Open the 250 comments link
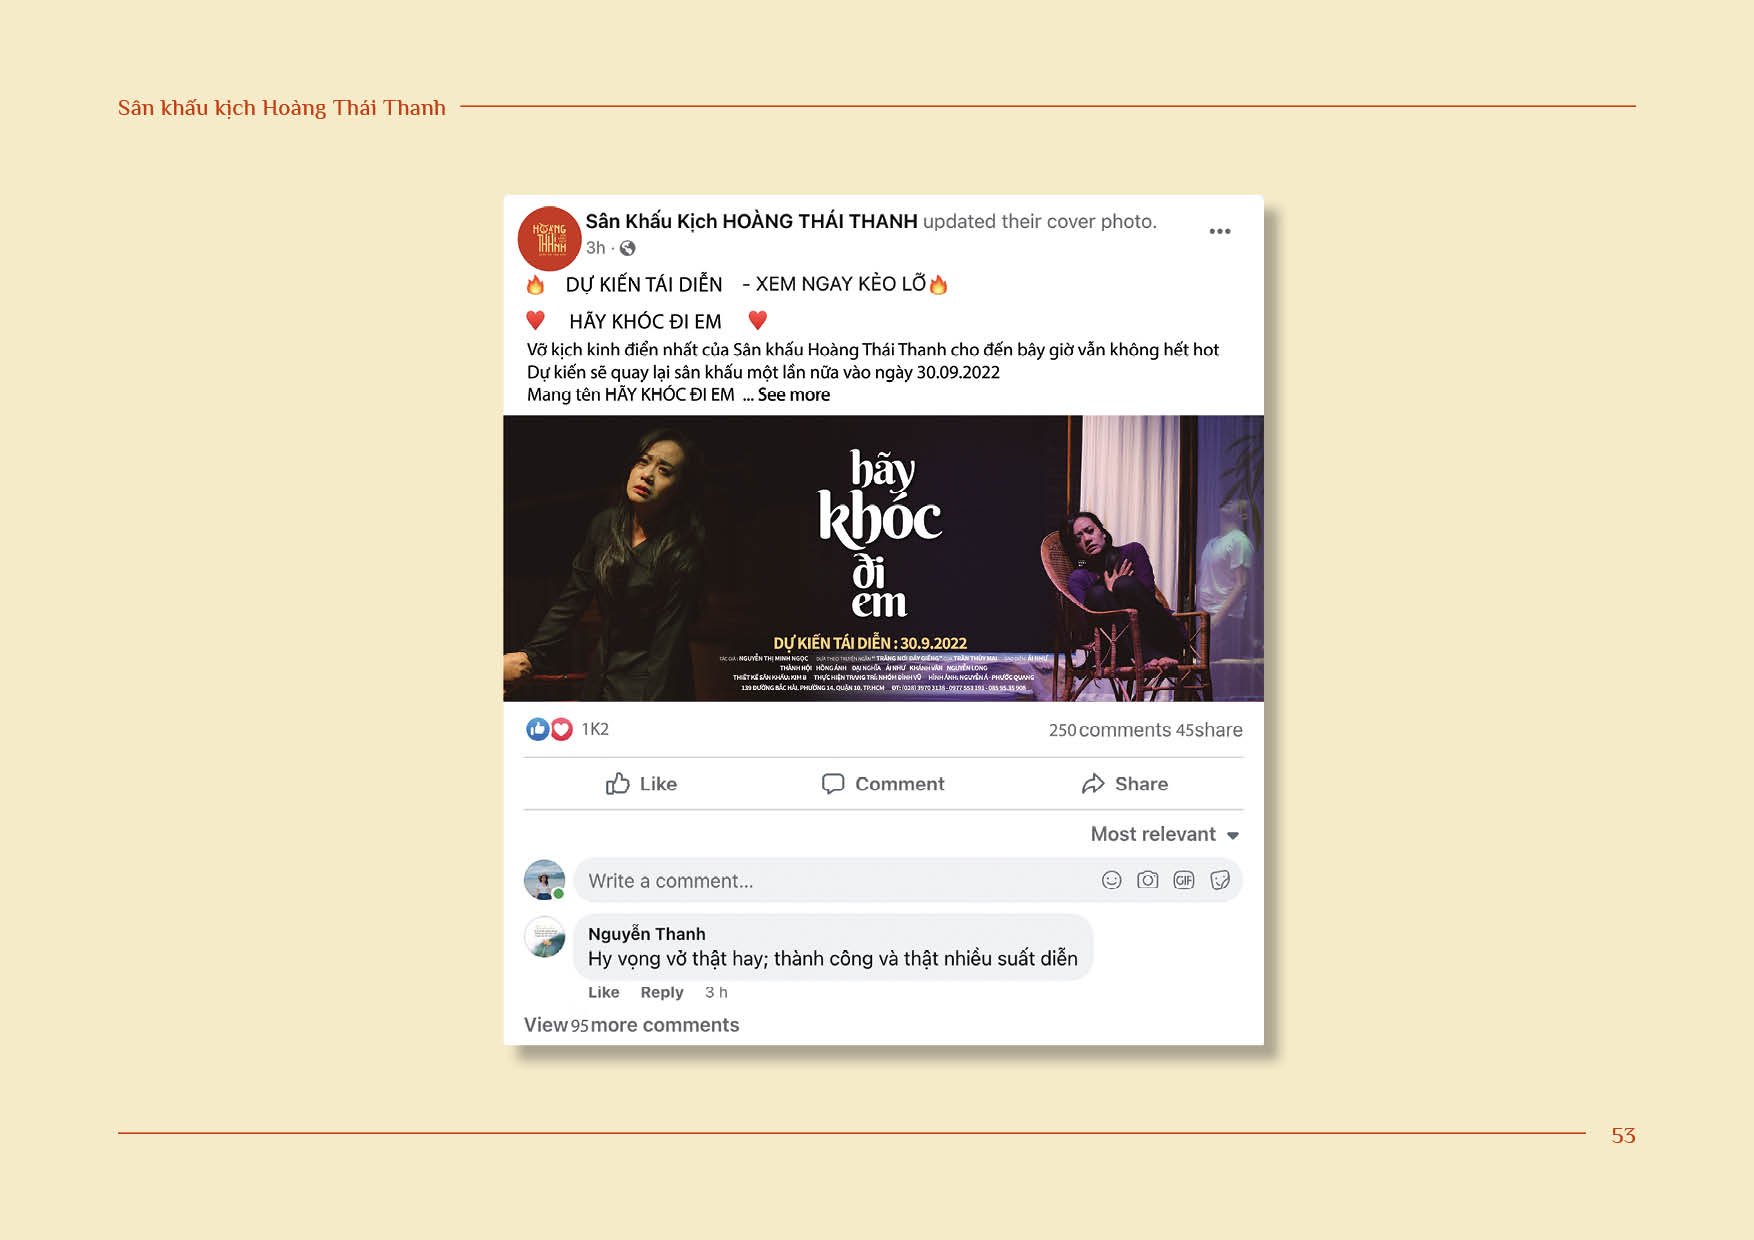Image resolution: width=1754 pixels, height=1240 pixels. 1109,730
